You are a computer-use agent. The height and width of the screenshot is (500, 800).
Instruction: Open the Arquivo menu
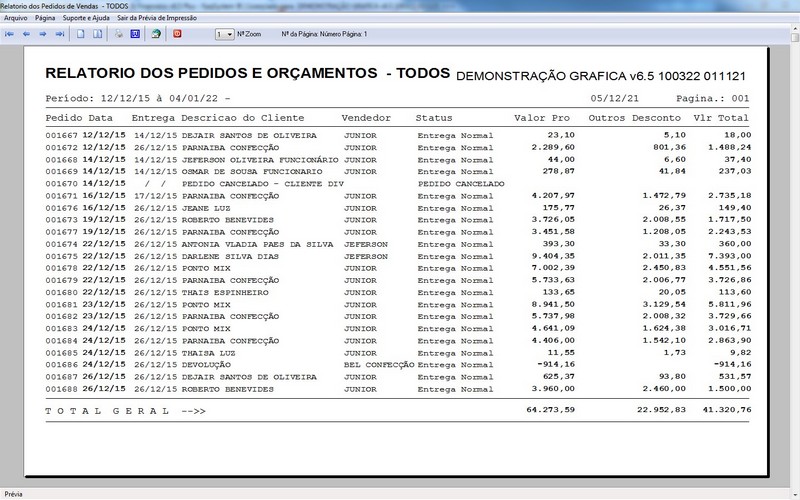[x=16, y=18]
